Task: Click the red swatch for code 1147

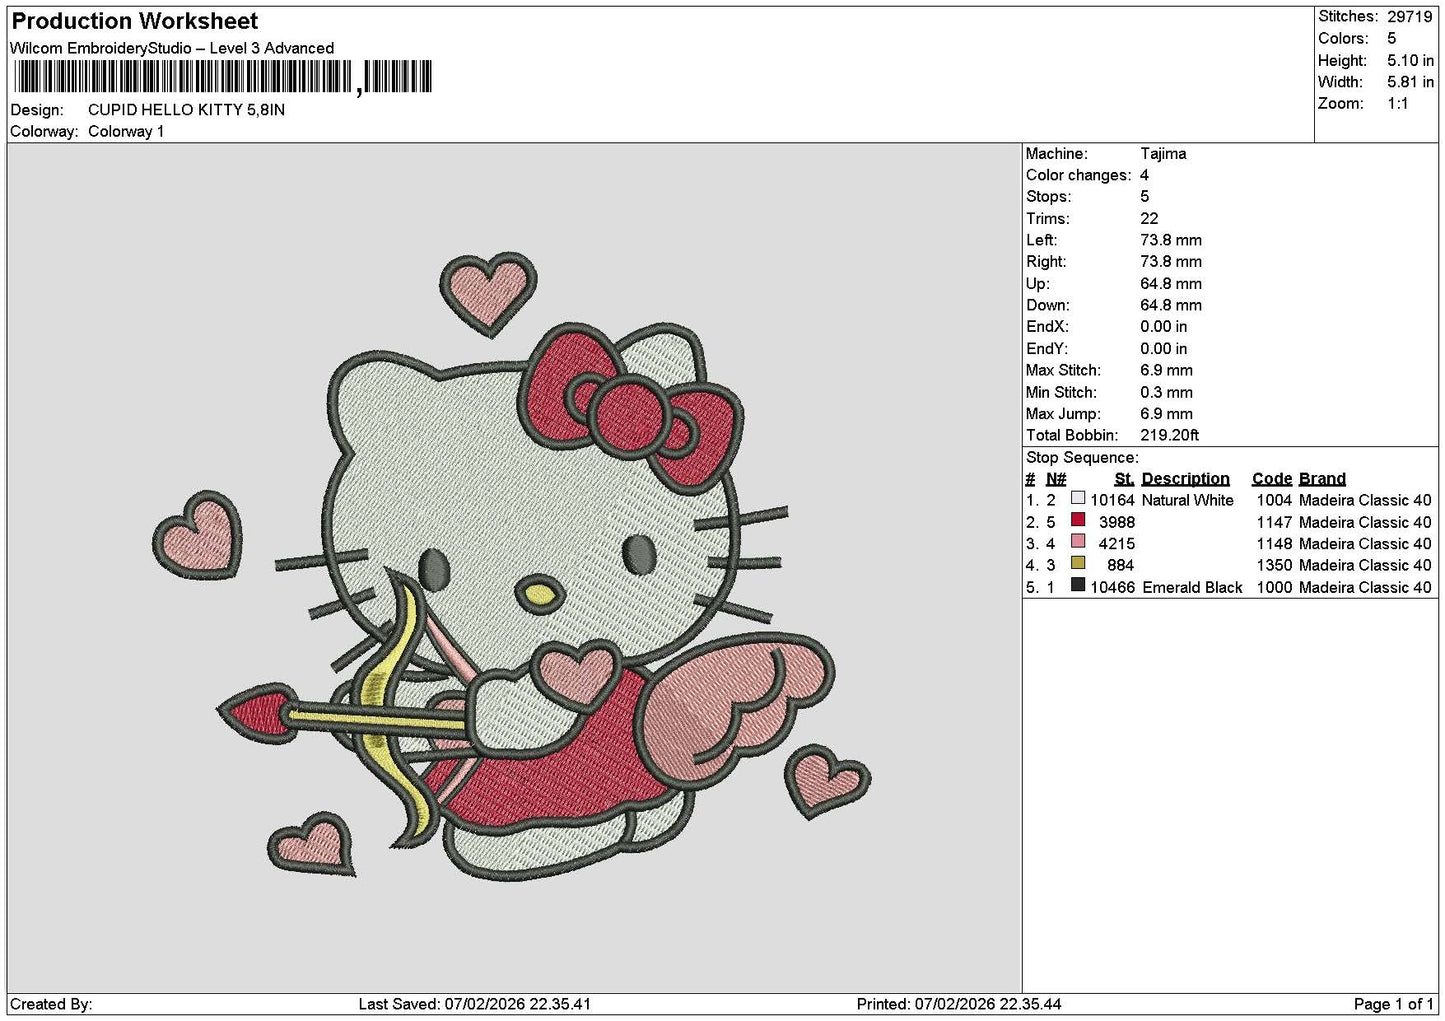Action: pyautogui.click(x=1078, y=520)
